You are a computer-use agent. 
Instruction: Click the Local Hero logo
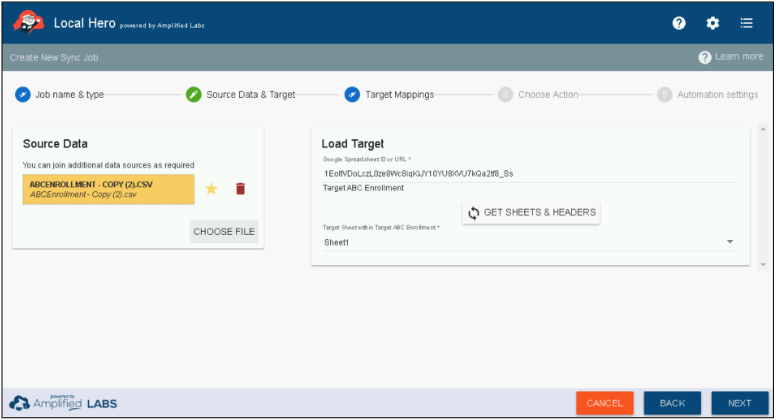28,23
